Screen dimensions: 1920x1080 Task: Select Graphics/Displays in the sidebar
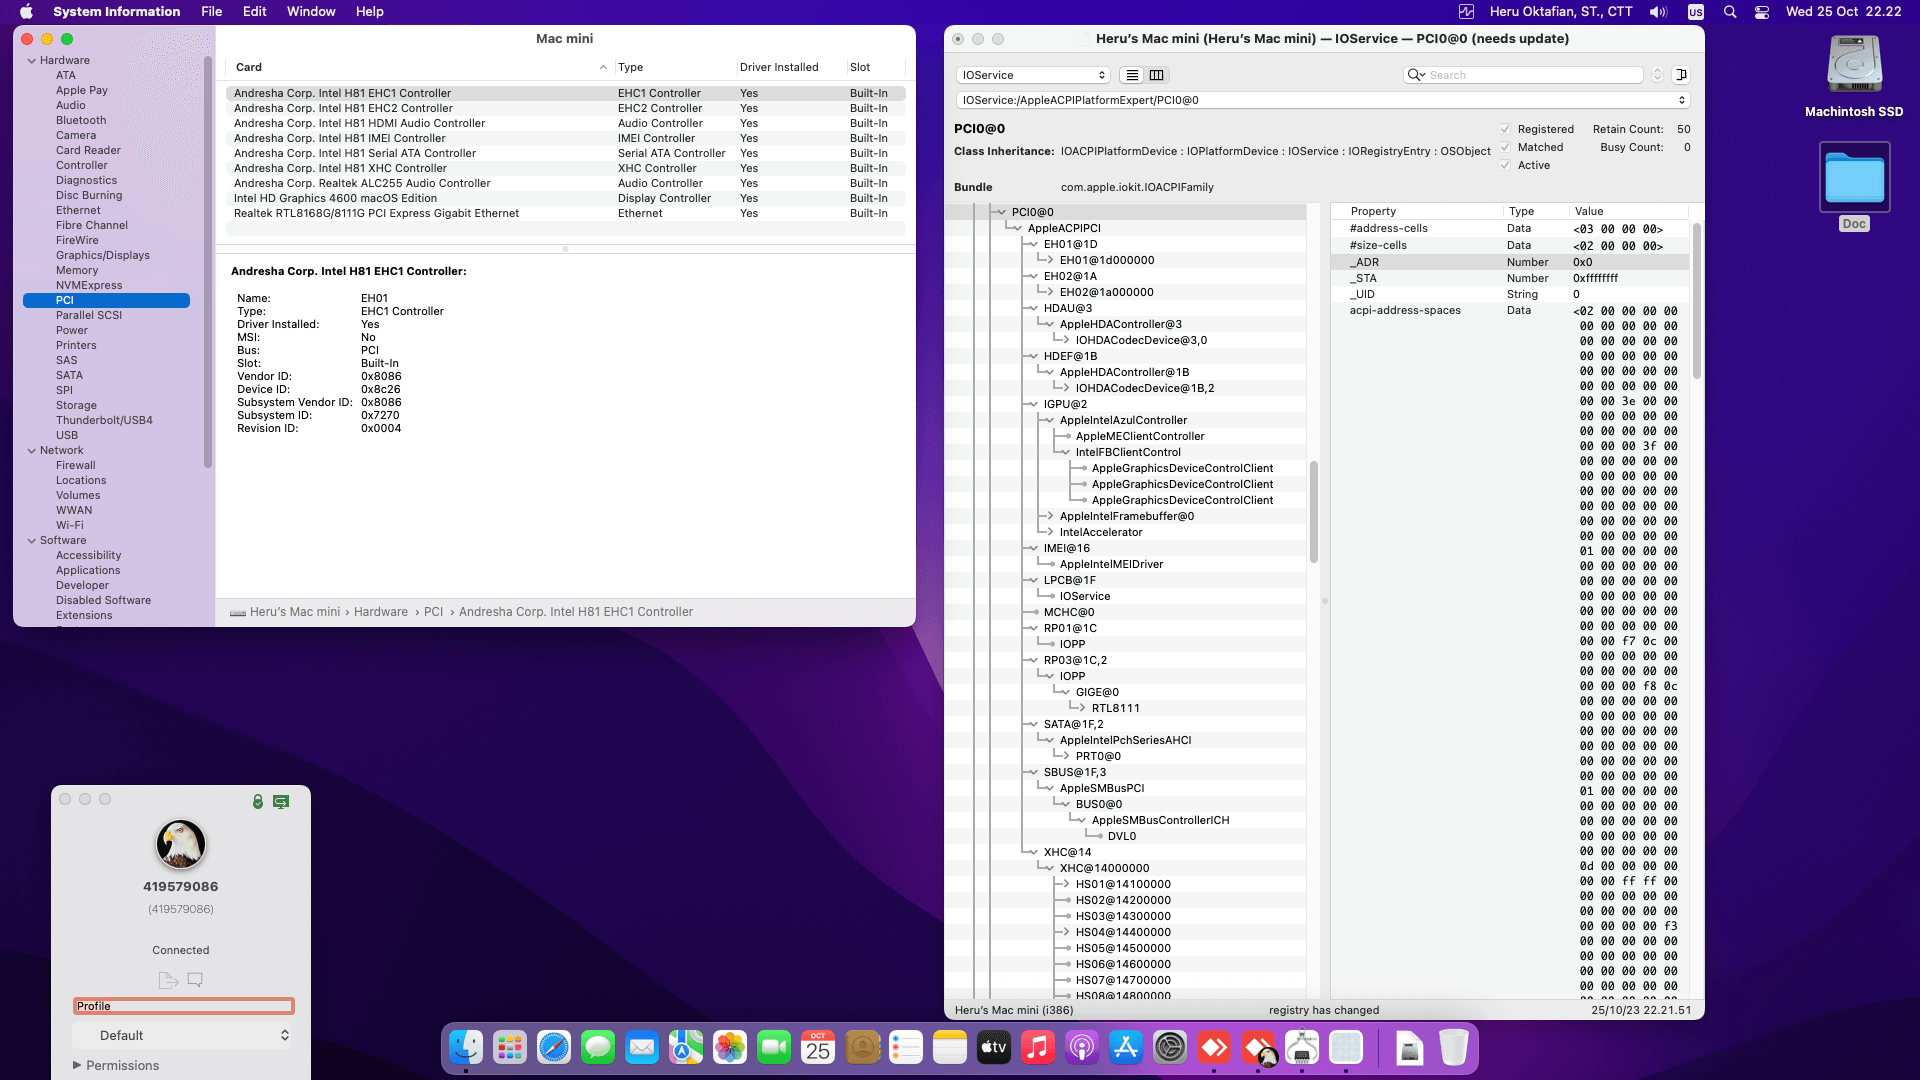pos(103,255)
